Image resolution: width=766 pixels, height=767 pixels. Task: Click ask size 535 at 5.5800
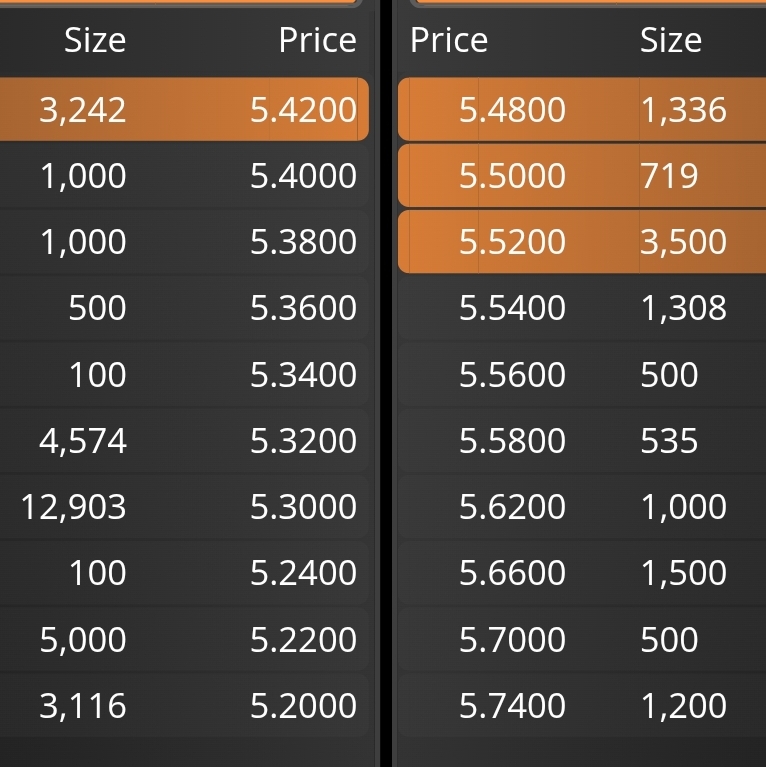[x=669, y=441]
